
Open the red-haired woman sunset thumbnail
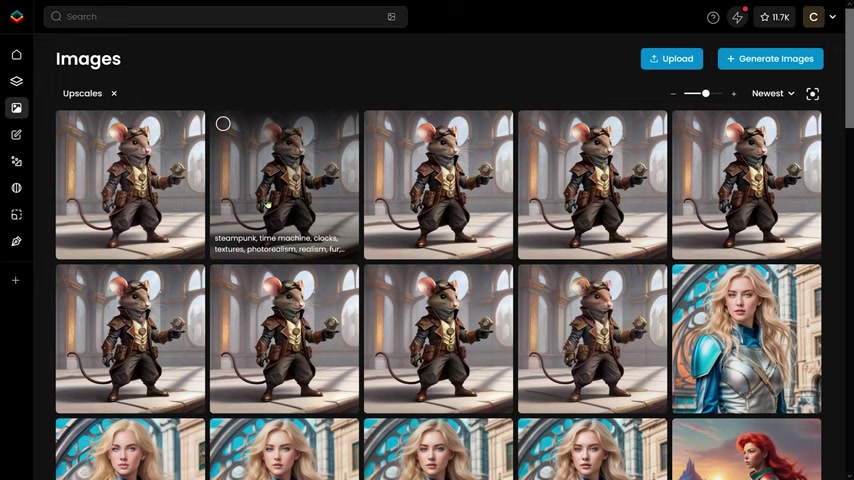746,449
